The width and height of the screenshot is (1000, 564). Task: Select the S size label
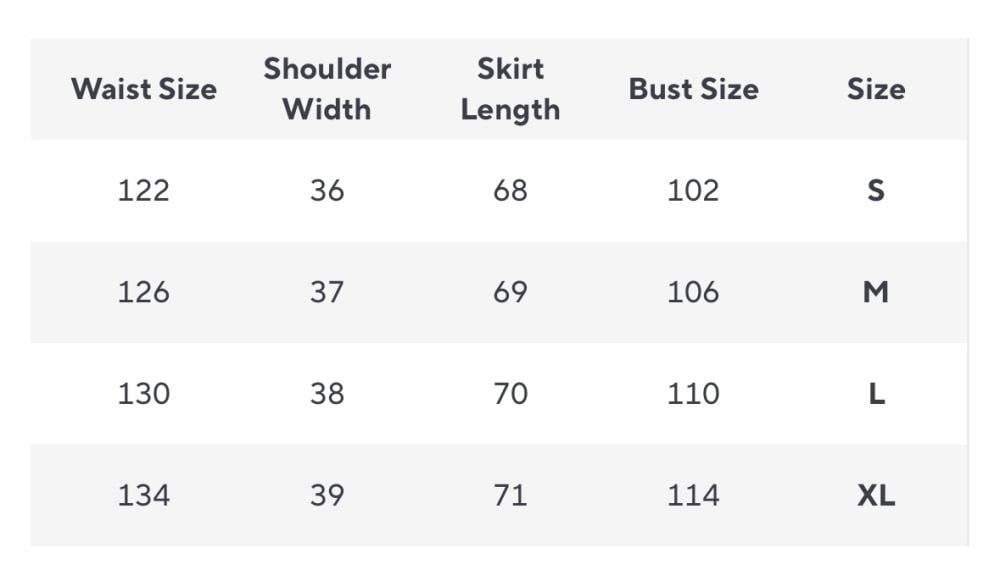876,190
